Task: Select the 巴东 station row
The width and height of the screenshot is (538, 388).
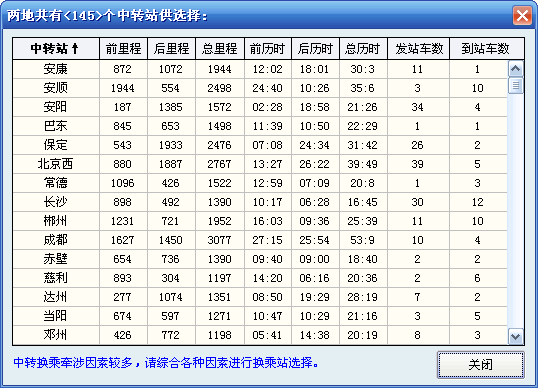Action: pos(260,126)
